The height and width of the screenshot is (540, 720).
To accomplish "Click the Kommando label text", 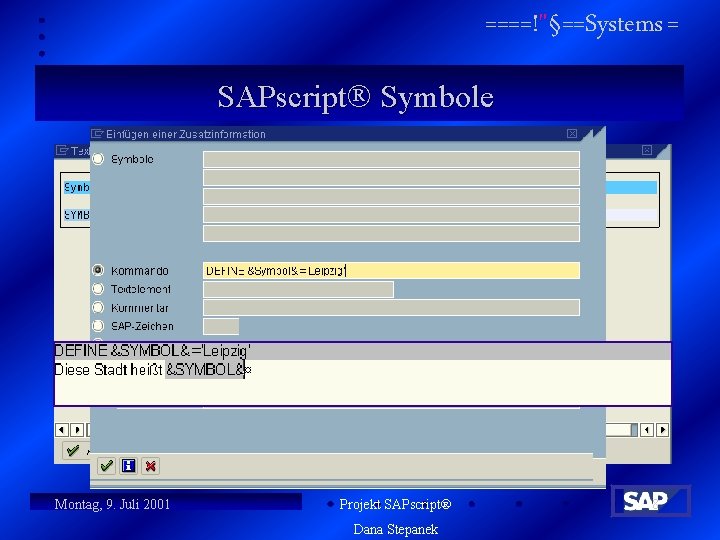I will tap(140, 271).
